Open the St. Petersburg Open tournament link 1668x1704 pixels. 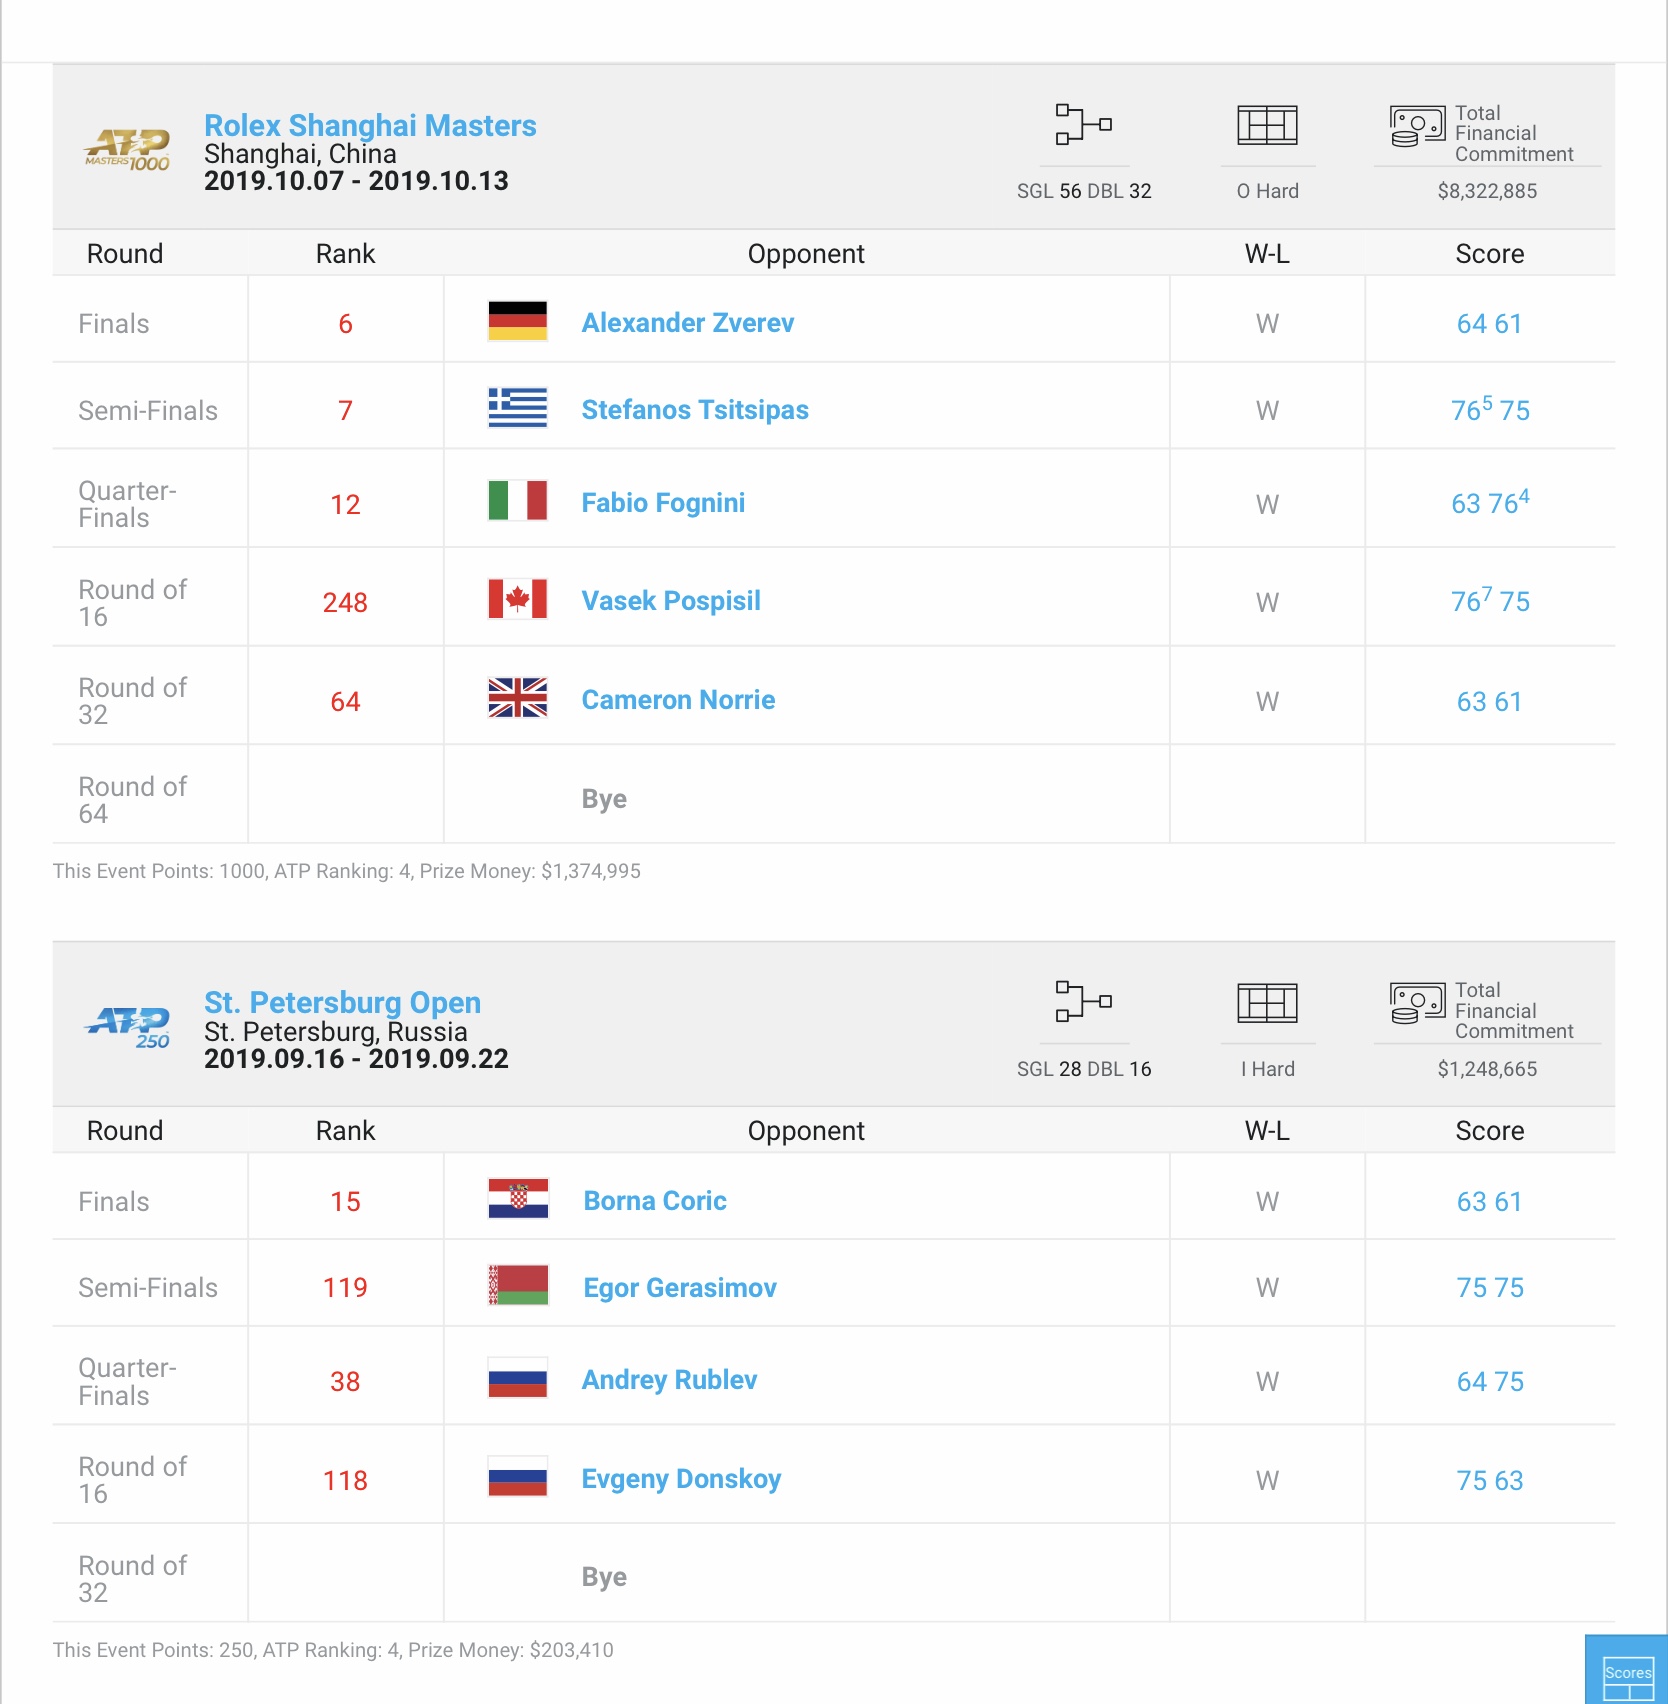(342, 1002)
